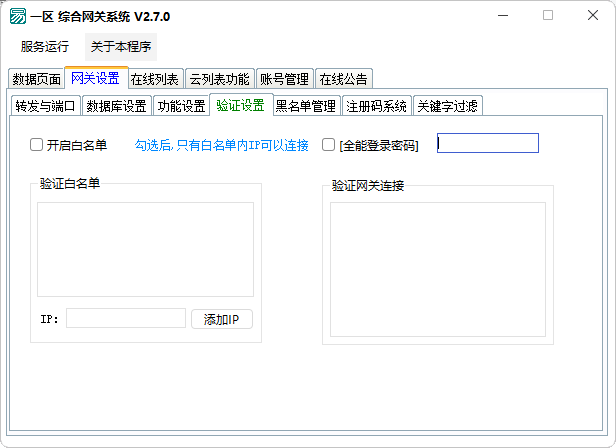Viewport: 616px width, 448px height.
Task: Click inside the 验证白名单 list box
Action: (x=145, y=249)
